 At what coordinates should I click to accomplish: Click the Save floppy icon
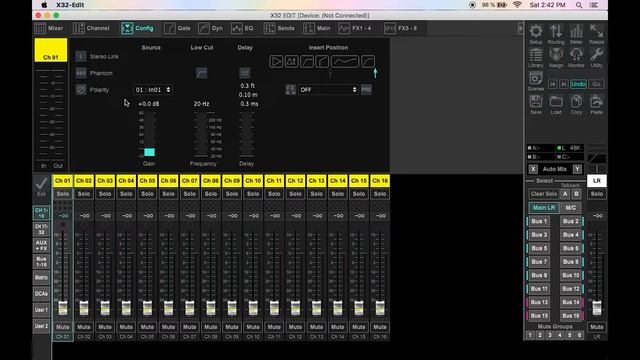[536, 102]
